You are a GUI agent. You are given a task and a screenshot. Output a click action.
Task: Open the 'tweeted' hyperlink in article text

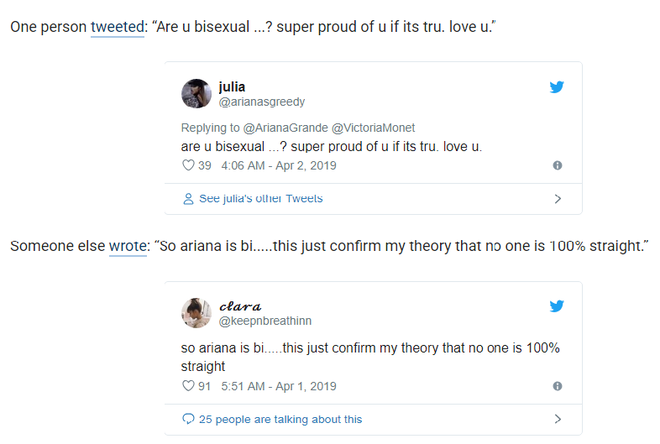pos(117,27)
